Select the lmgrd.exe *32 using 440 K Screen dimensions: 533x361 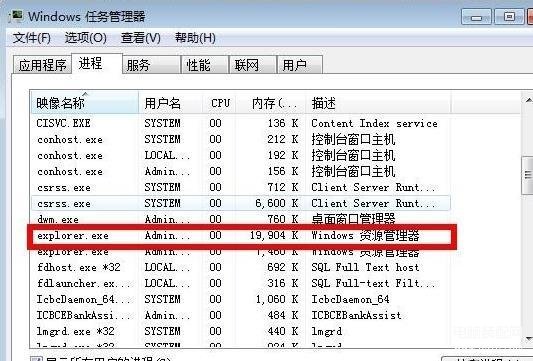point(241,331)
